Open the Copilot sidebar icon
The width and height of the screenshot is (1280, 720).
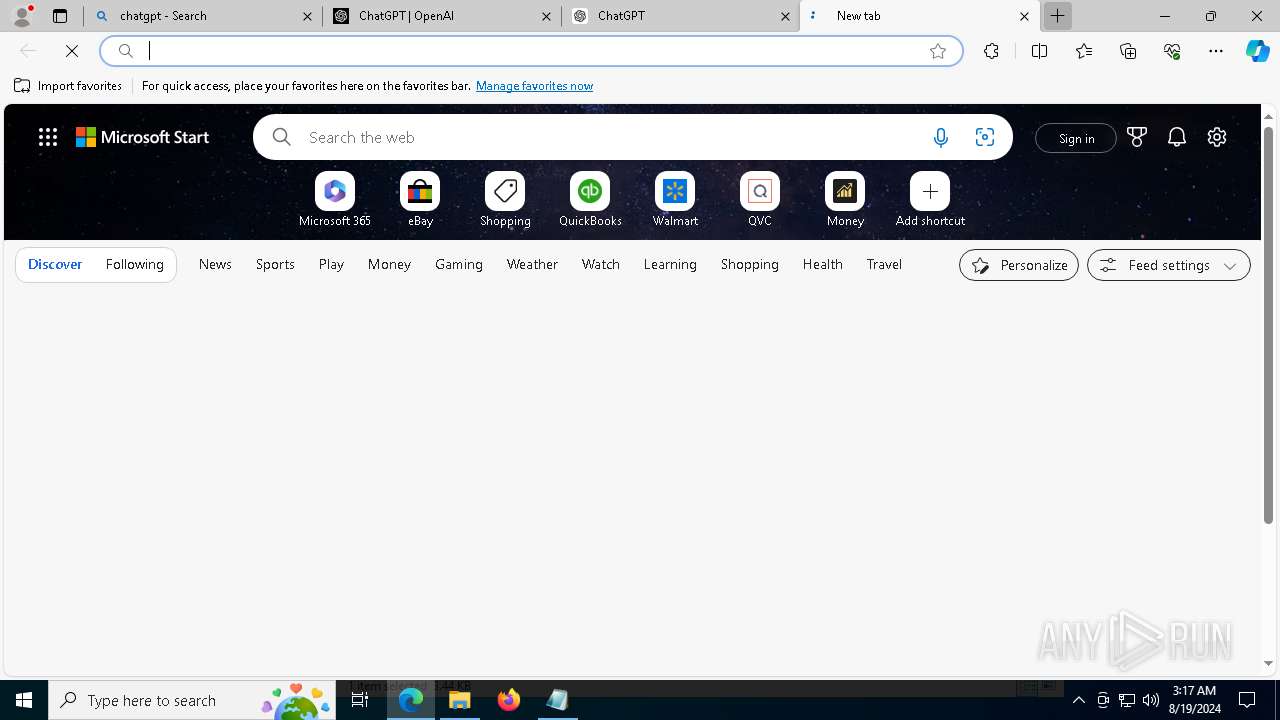(x=1258, y=51)
